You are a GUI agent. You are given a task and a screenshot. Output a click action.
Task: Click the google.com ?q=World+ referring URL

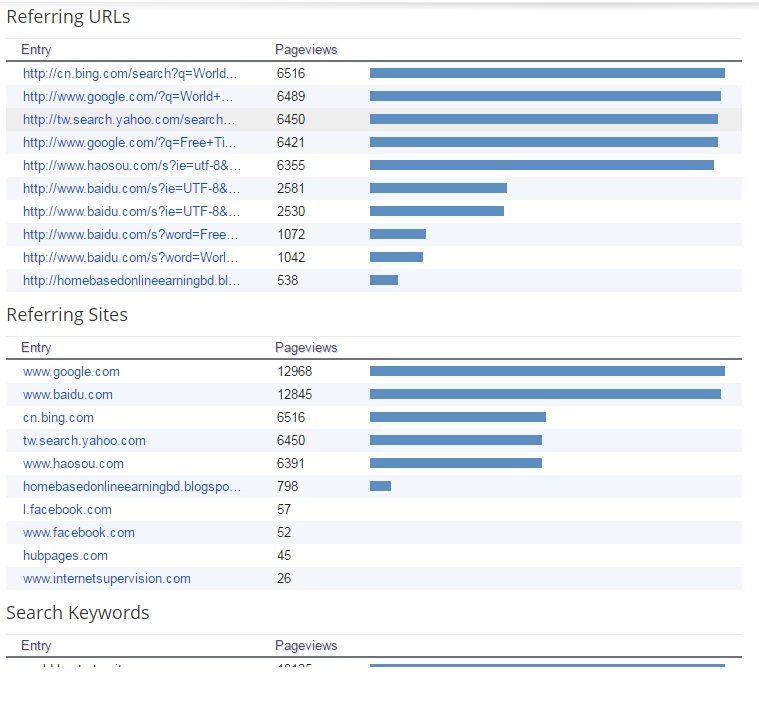click(128, 96)
